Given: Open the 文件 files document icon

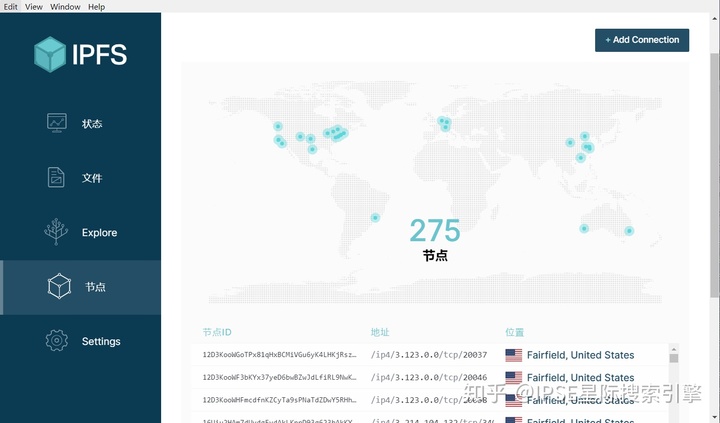Looking at the screenshot, I should click(x=56, y=177).
